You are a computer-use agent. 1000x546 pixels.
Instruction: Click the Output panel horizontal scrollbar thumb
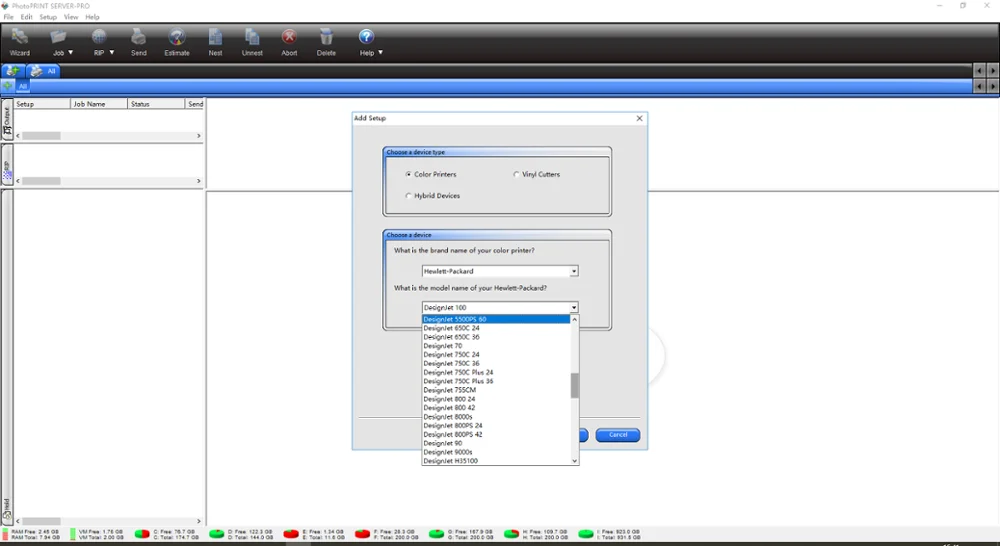(x=41, y=136)
